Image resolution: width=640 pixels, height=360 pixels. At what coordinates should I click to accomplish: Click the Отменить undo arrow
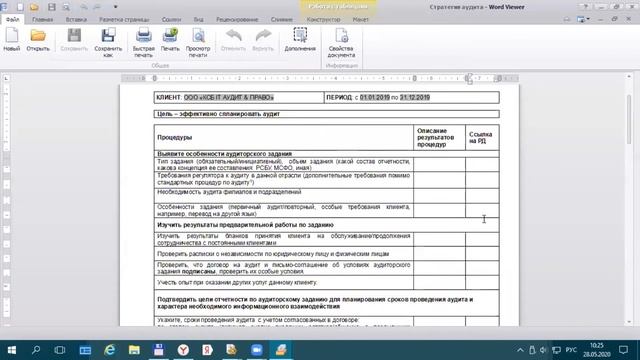(233, 36)
